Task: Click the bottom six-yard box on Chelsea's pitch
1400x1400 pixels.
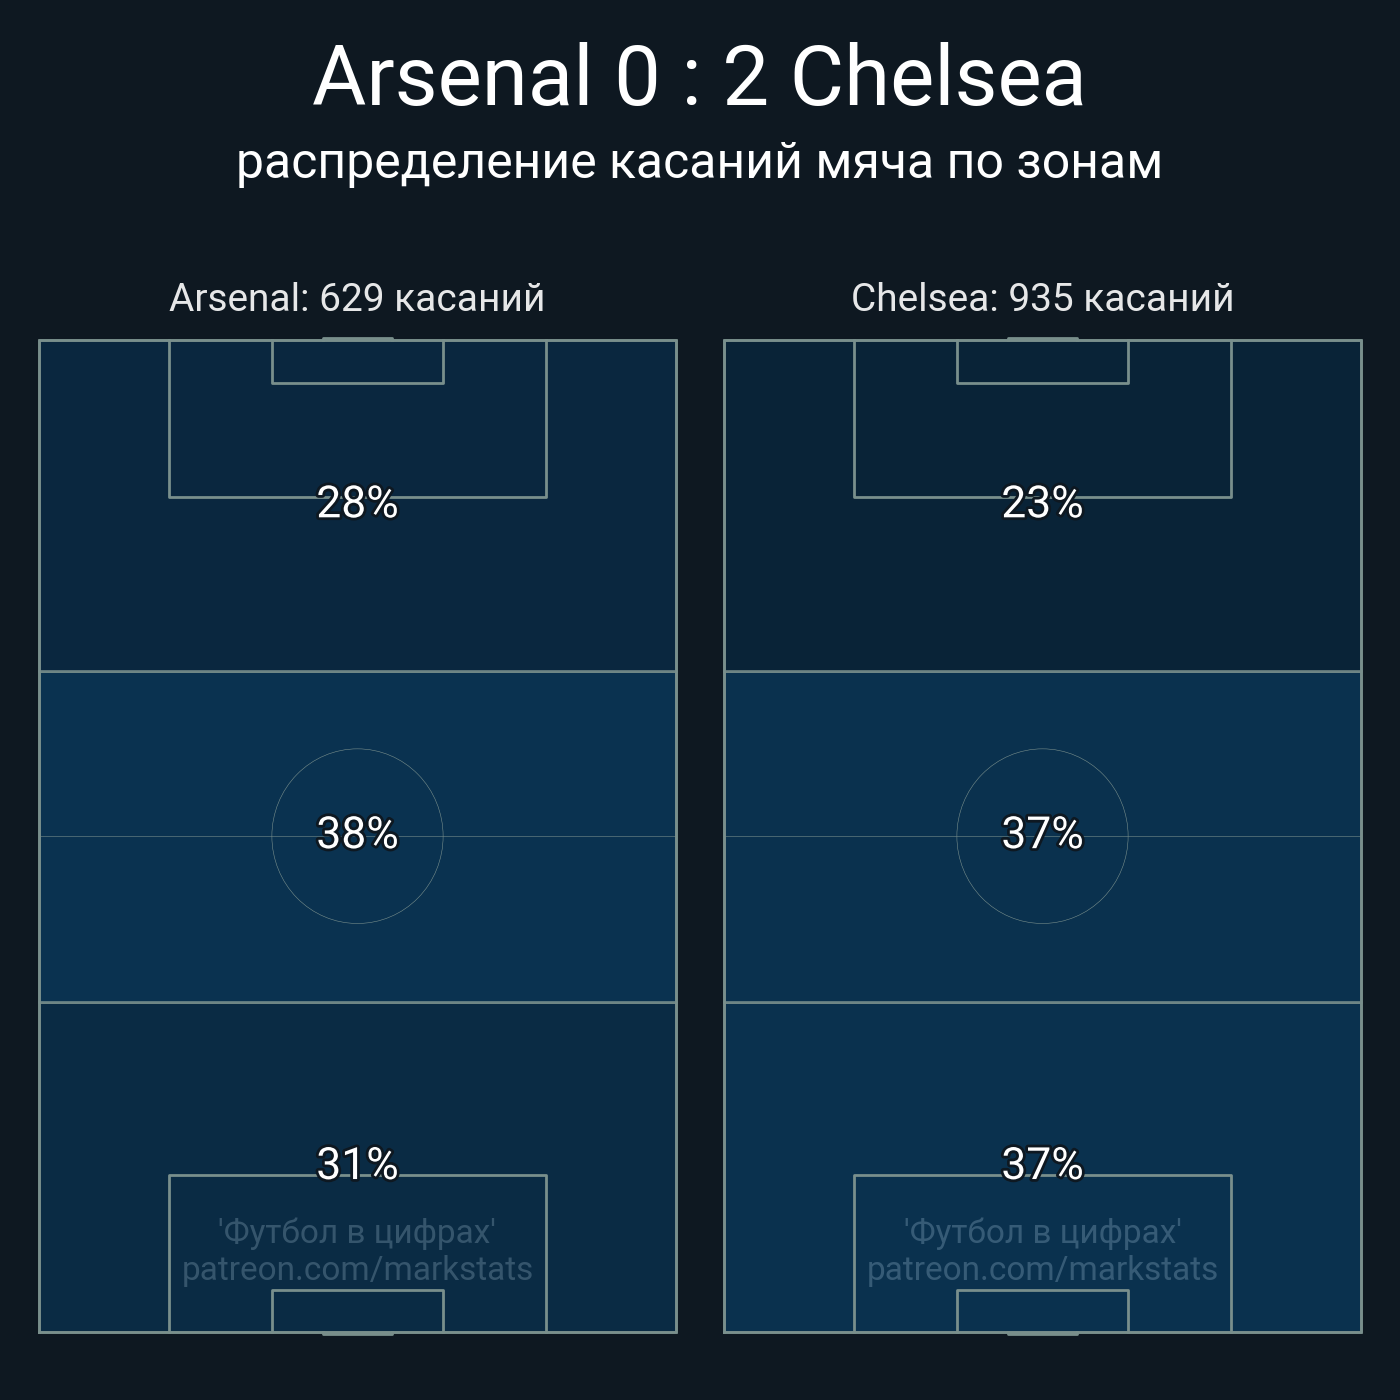Action: (x=1042, y=1311)
